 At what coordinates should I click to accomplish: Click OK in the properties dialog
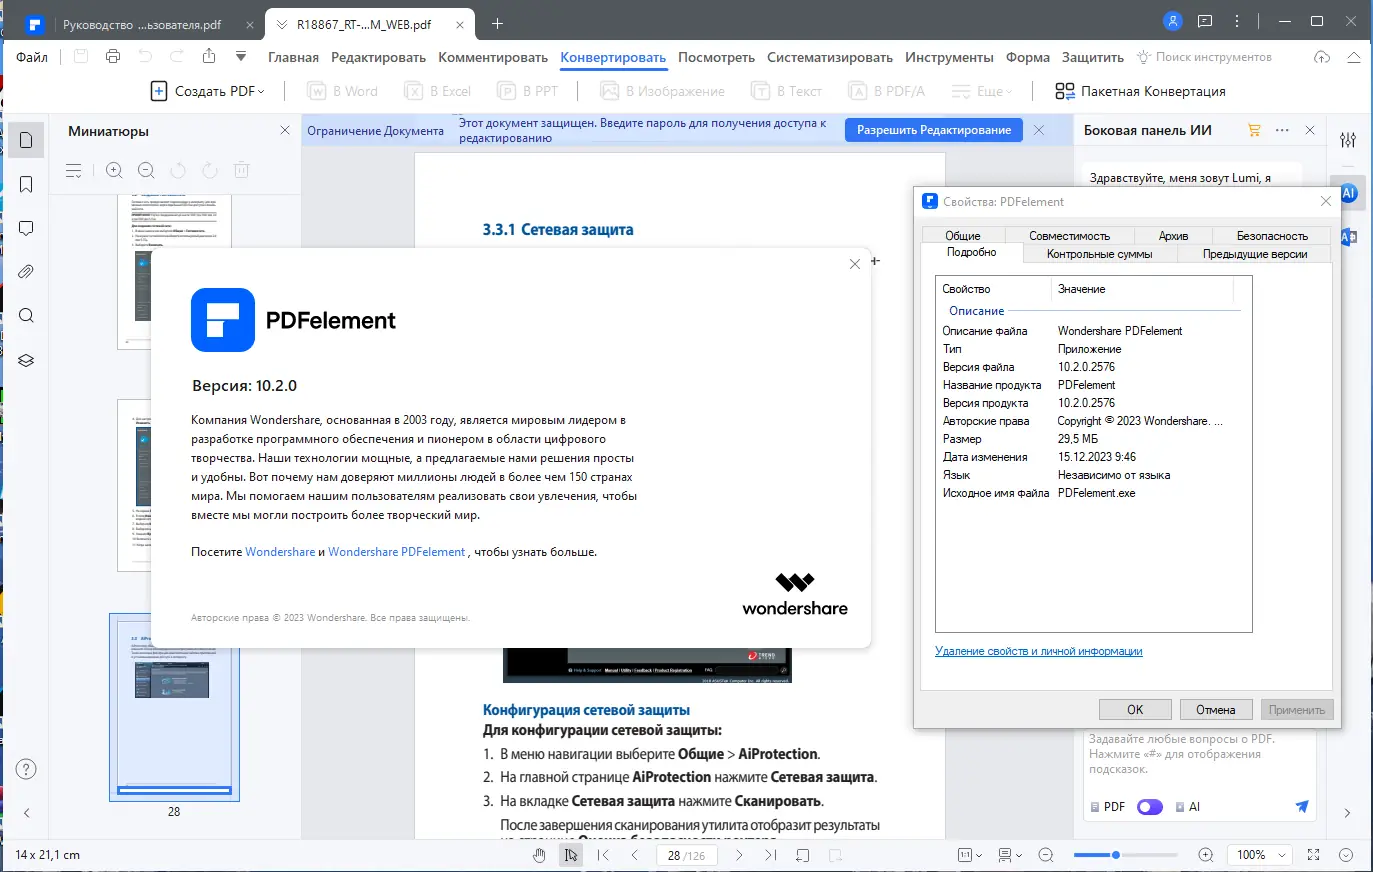coord(1135,709)
